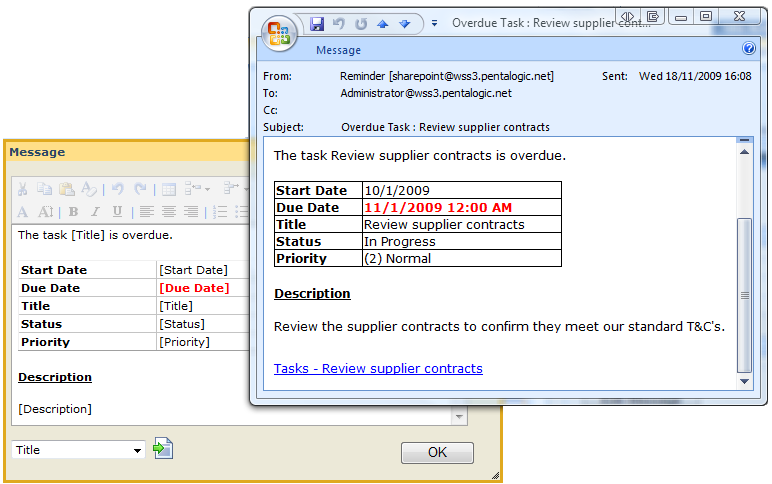This screenshot has height=484, width=772.
Task: Click the email body scroll-up arrow
Action: (x=744, y=152)
